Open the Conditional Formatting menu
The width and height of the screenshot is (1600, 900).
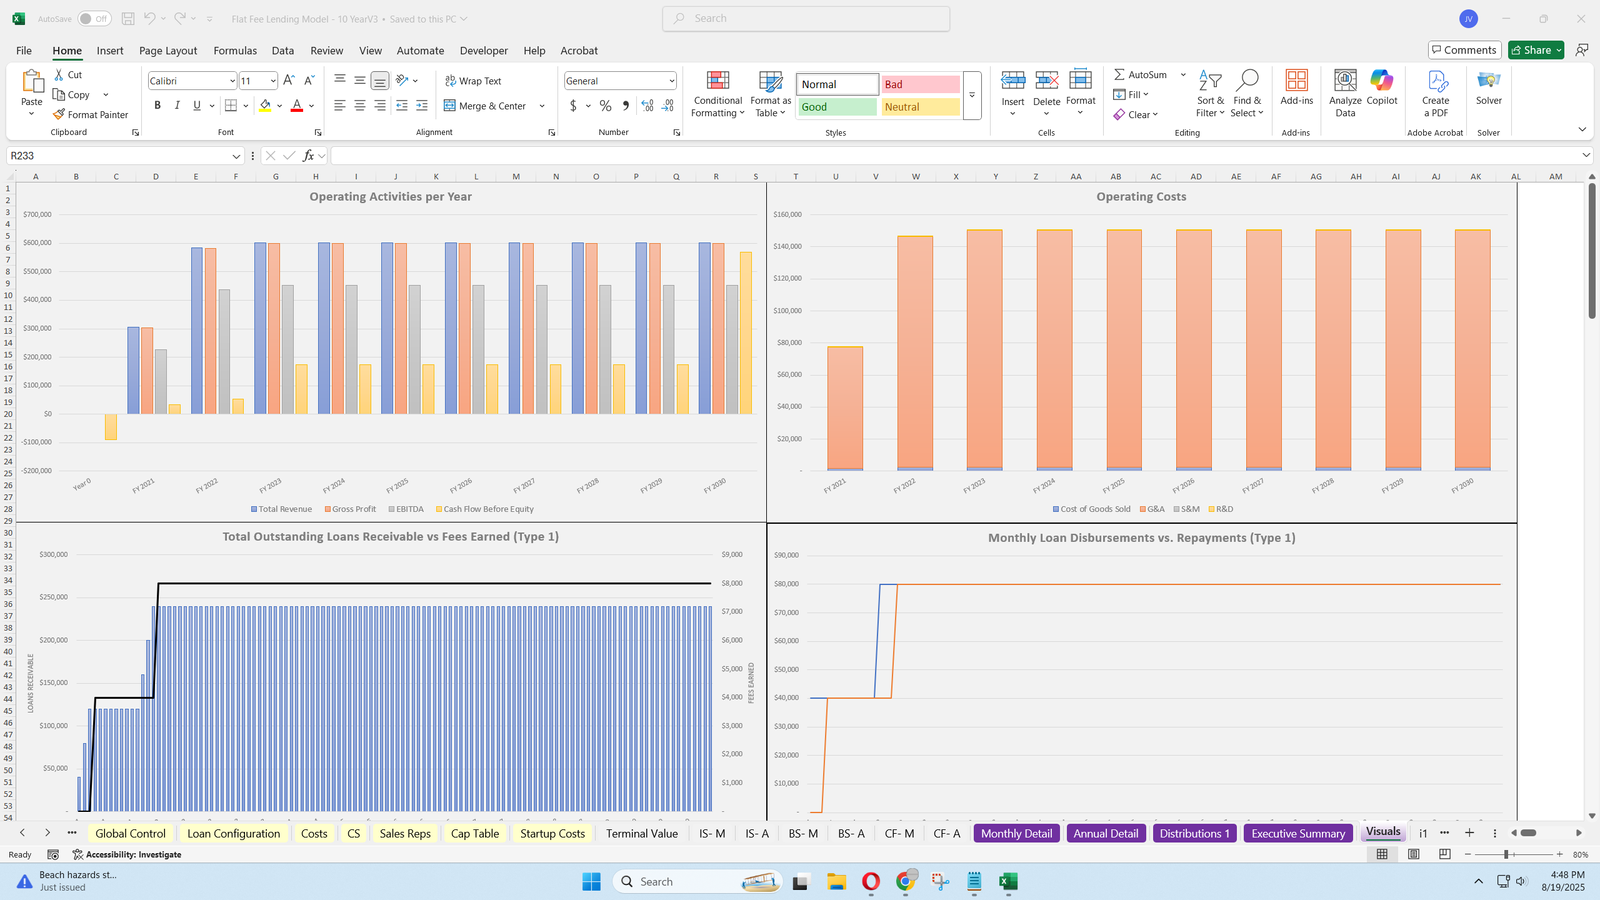click(718, 95)
